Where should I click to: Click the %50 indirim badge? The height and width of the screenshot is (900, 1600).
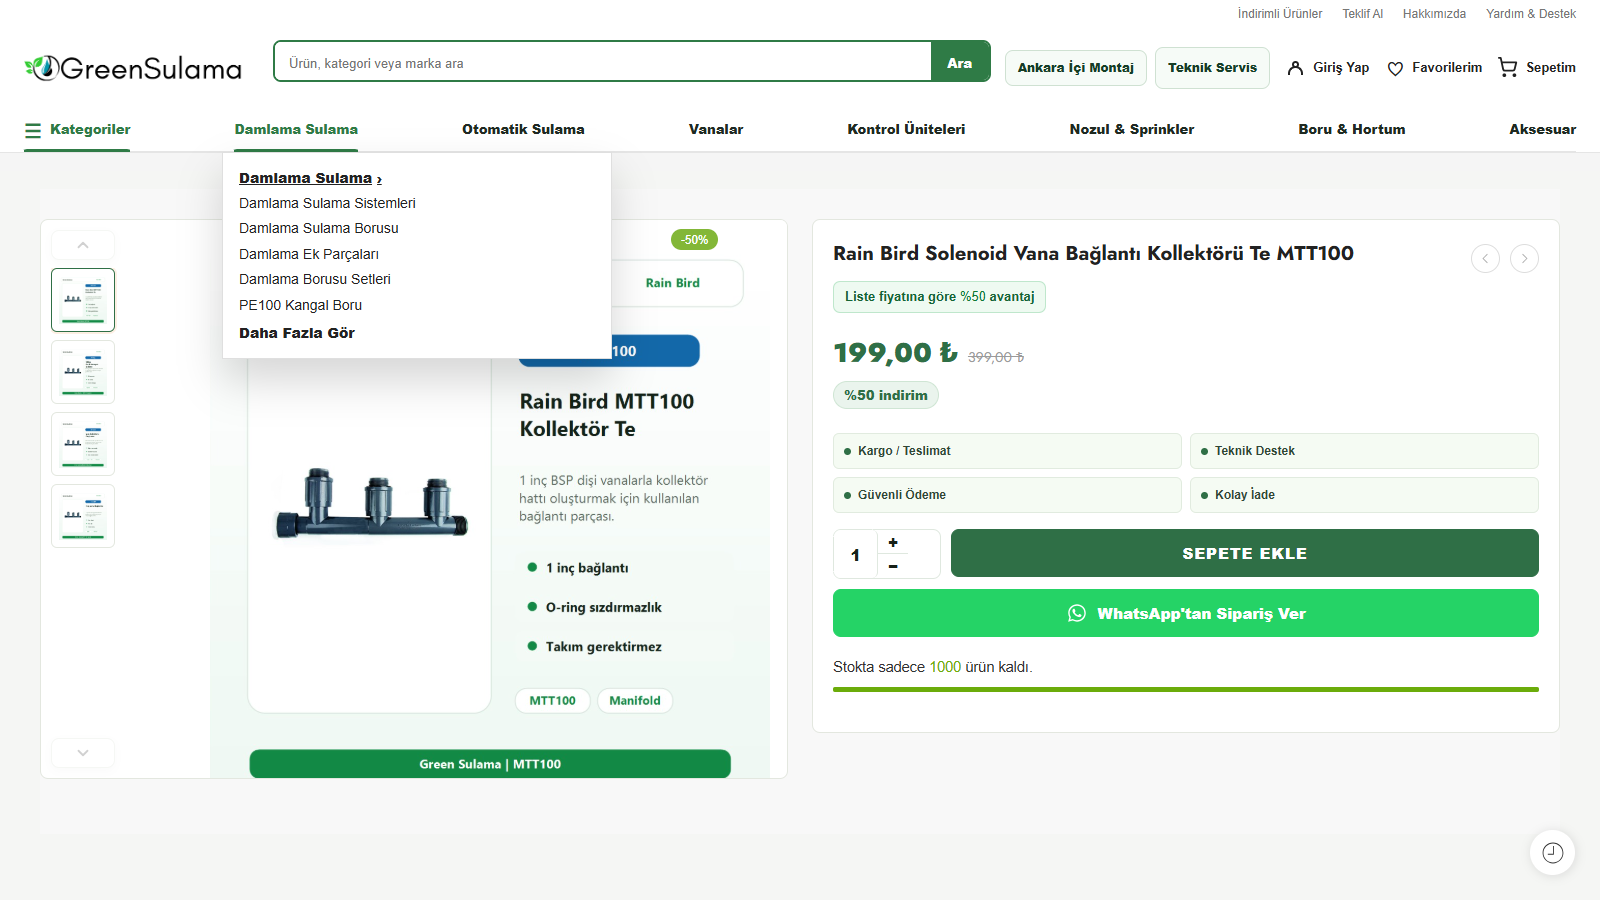(x=886, y=395)
